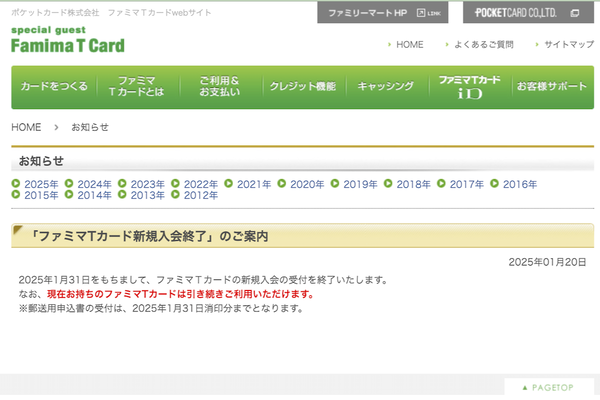Open the 2025年 news archive link
This screenshot has width=600, height=400.
[x=41, y=184]
